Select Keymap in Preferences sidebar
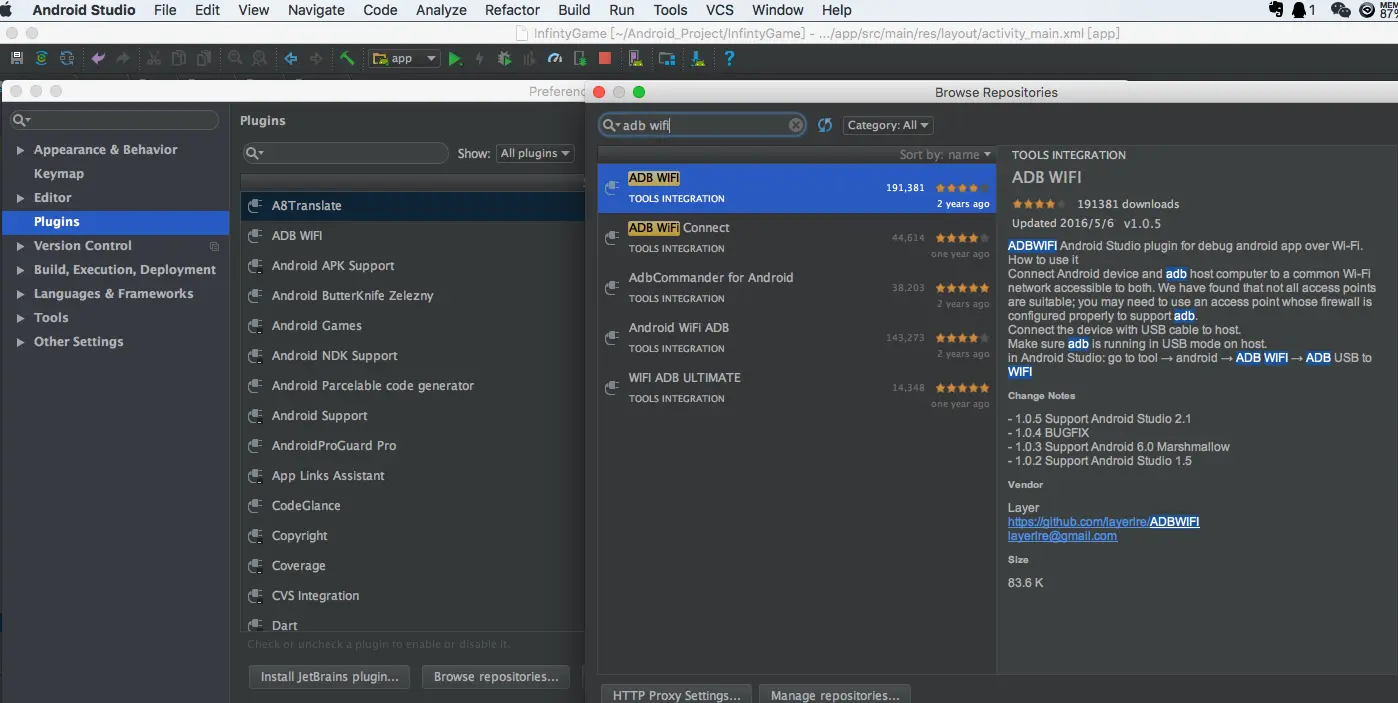Viewport: 1398px width, 703px height. click(59, 174)
